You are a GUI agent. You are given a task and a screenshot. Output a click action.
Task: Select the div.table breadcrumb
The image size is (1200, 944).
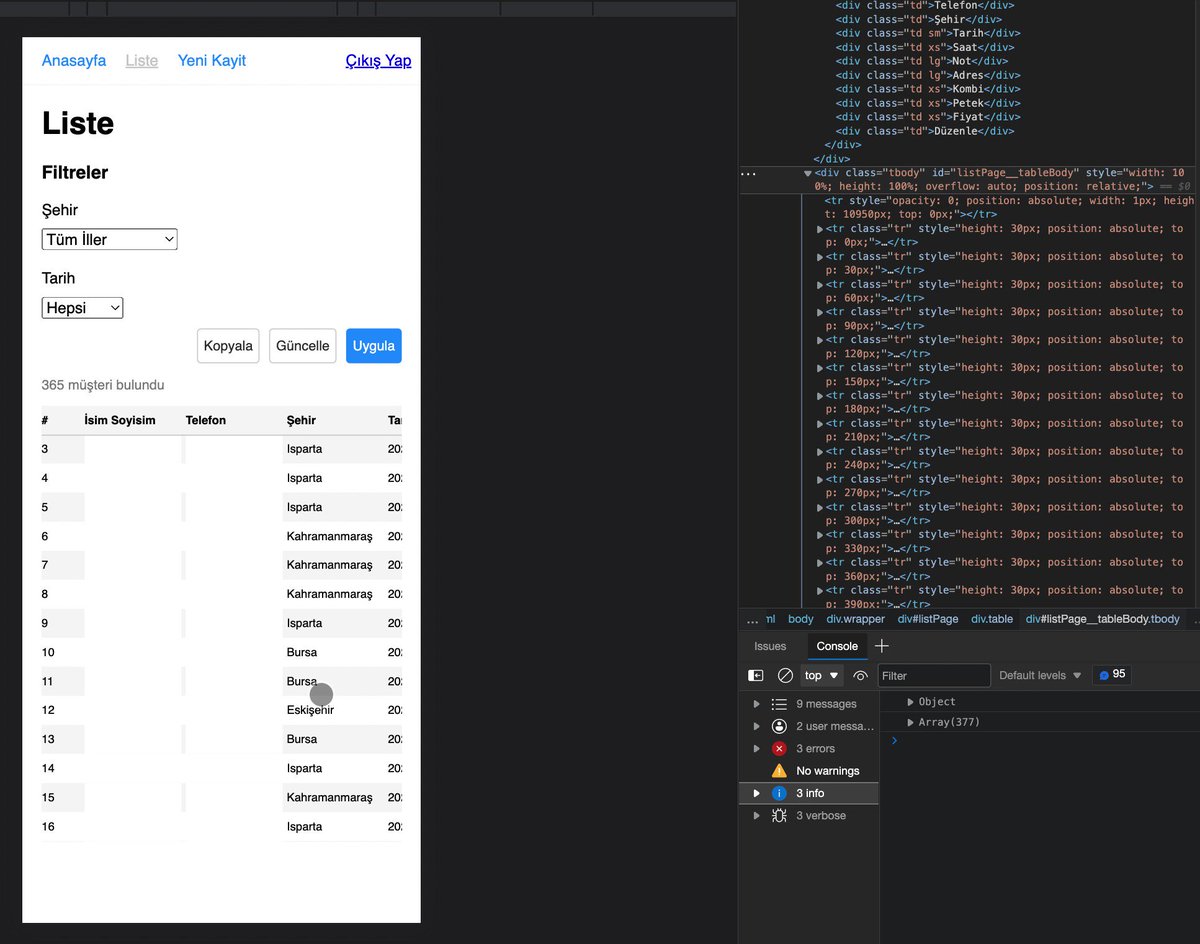[x=992, y=620]
